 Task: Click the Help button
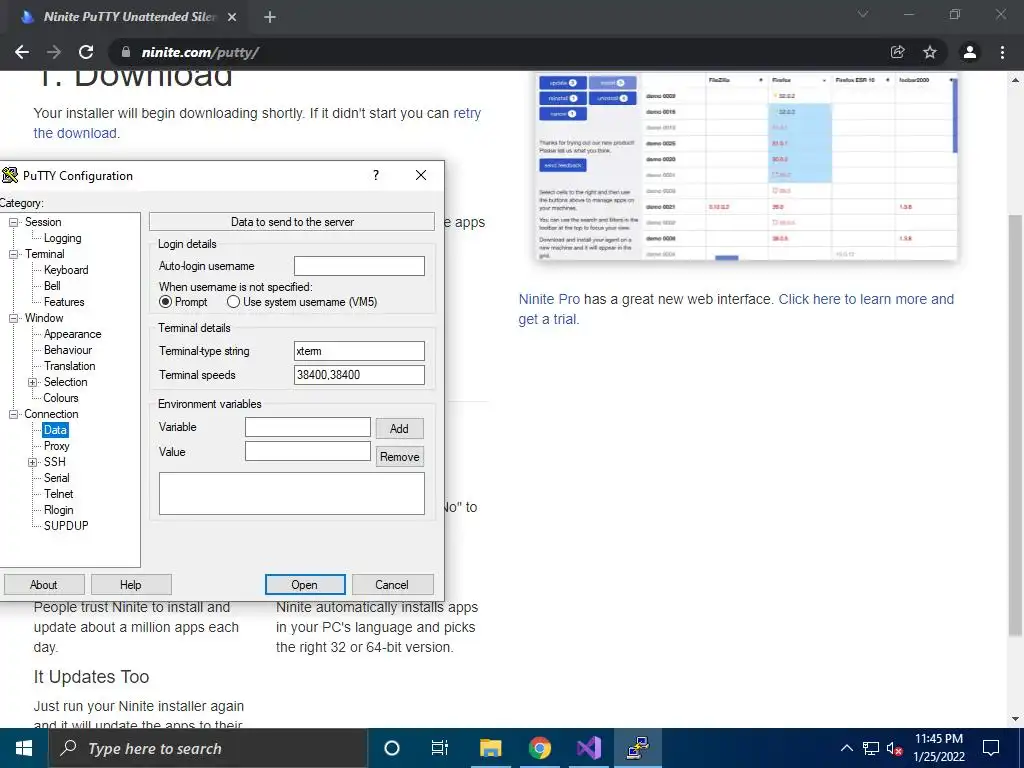pos(131,584)
